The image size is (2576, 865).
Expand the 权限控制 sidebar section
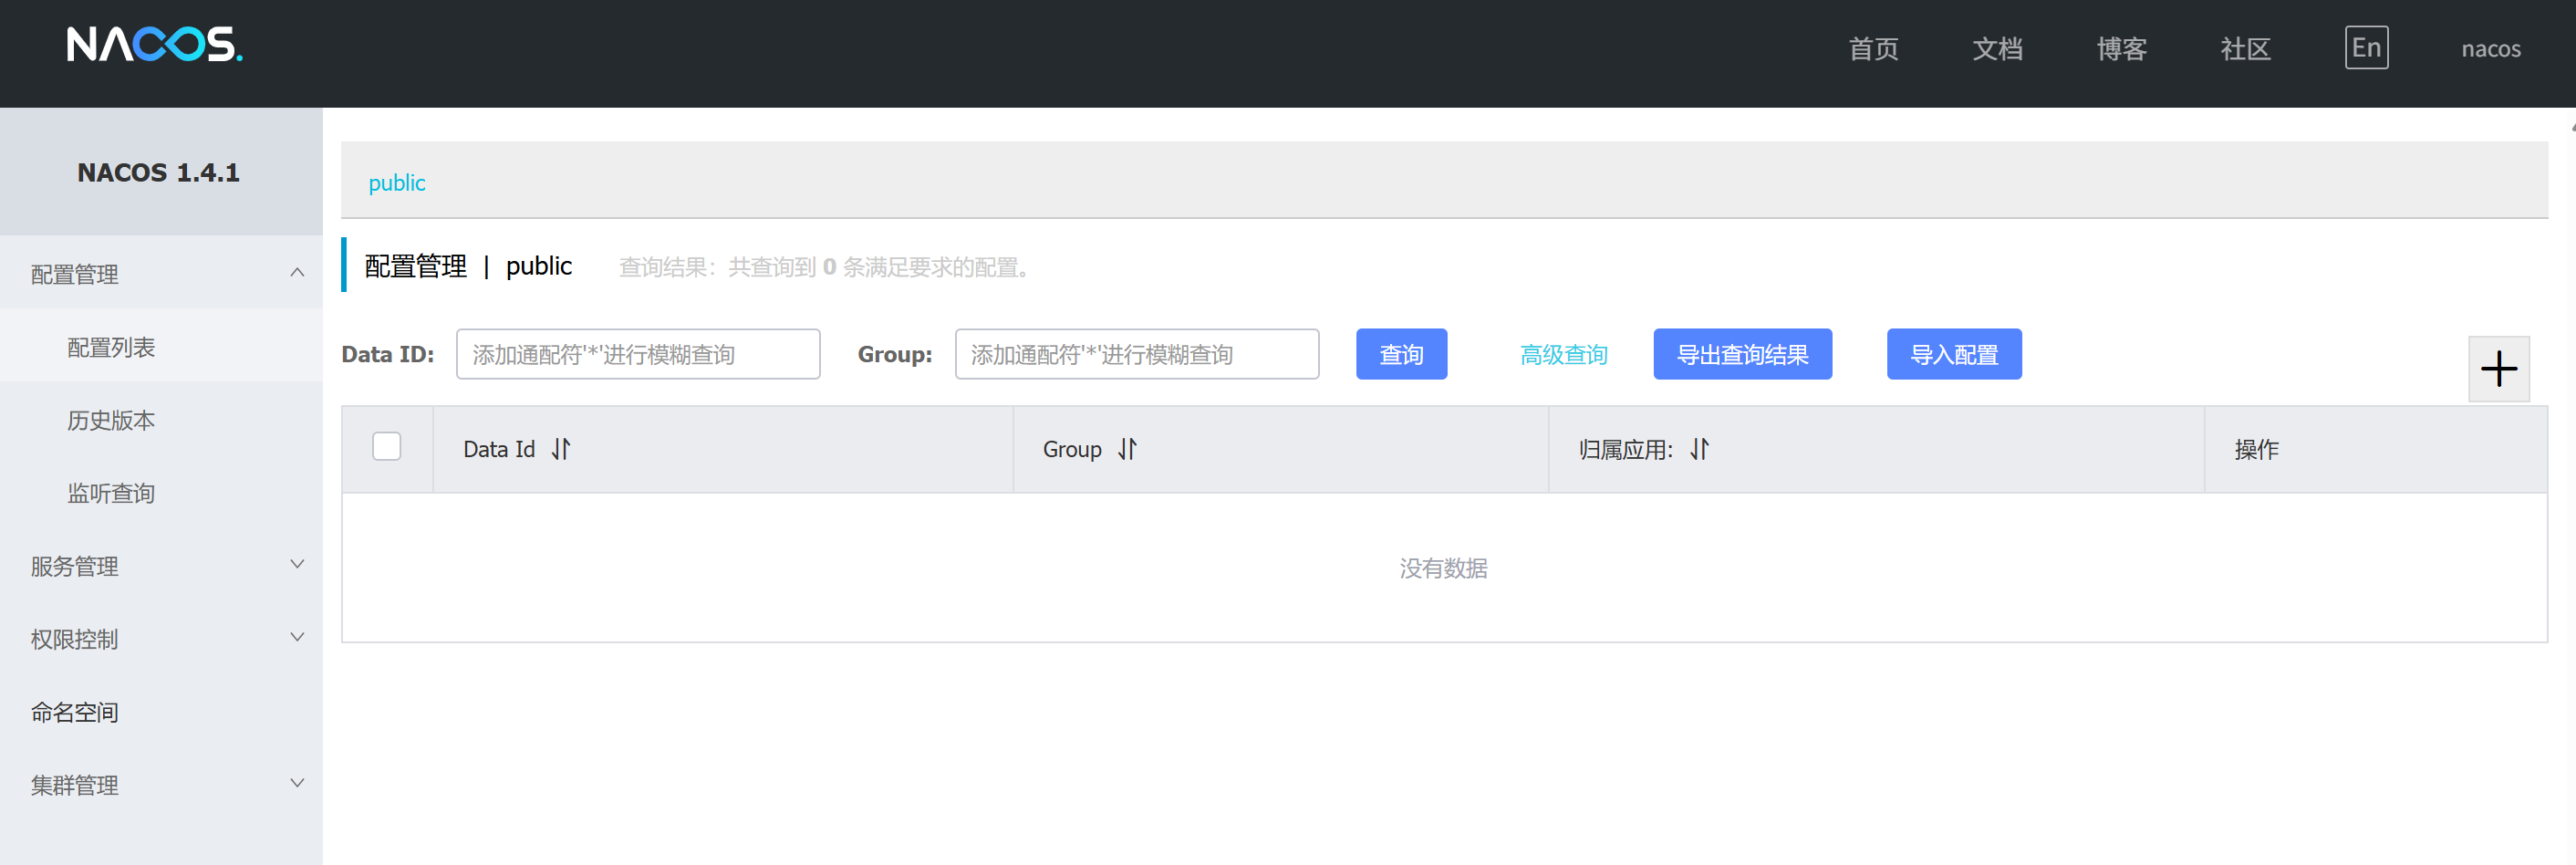(x=161, y=638)
